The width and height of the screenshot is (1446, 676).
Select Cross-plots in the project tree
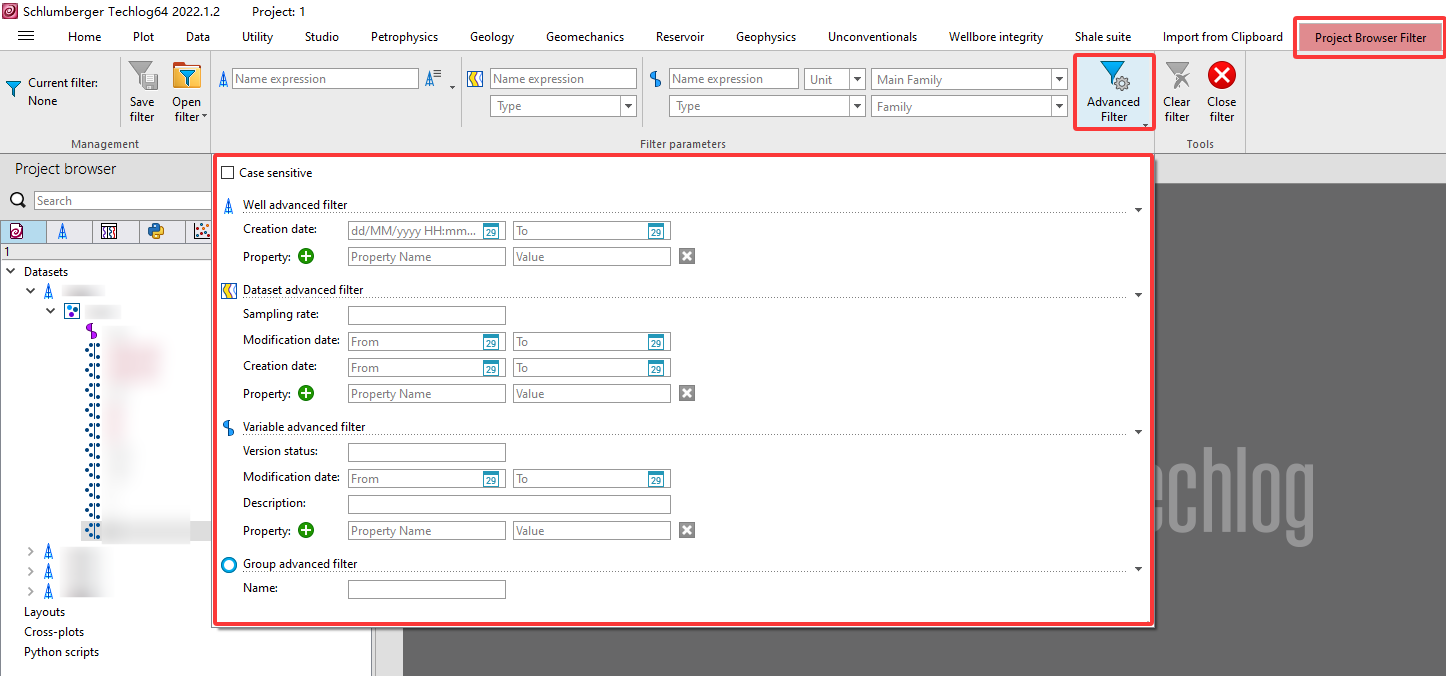click(x=54, y=632)
